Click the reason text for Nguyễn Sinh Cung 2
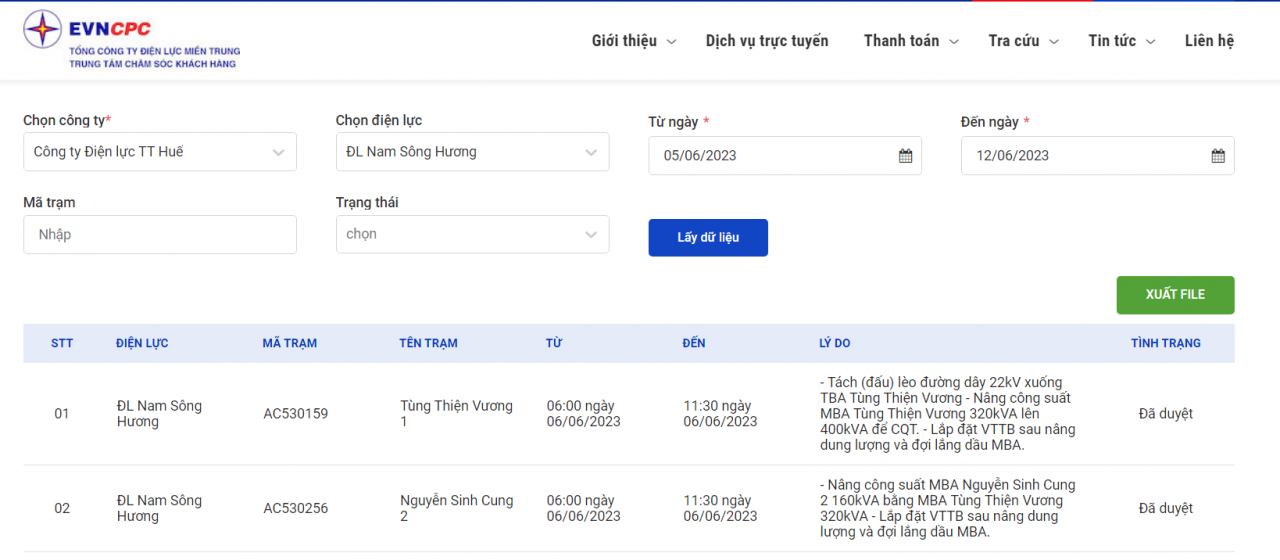Image resolution: width=1280 pixels, height=560 pixels. coord(947,508)
